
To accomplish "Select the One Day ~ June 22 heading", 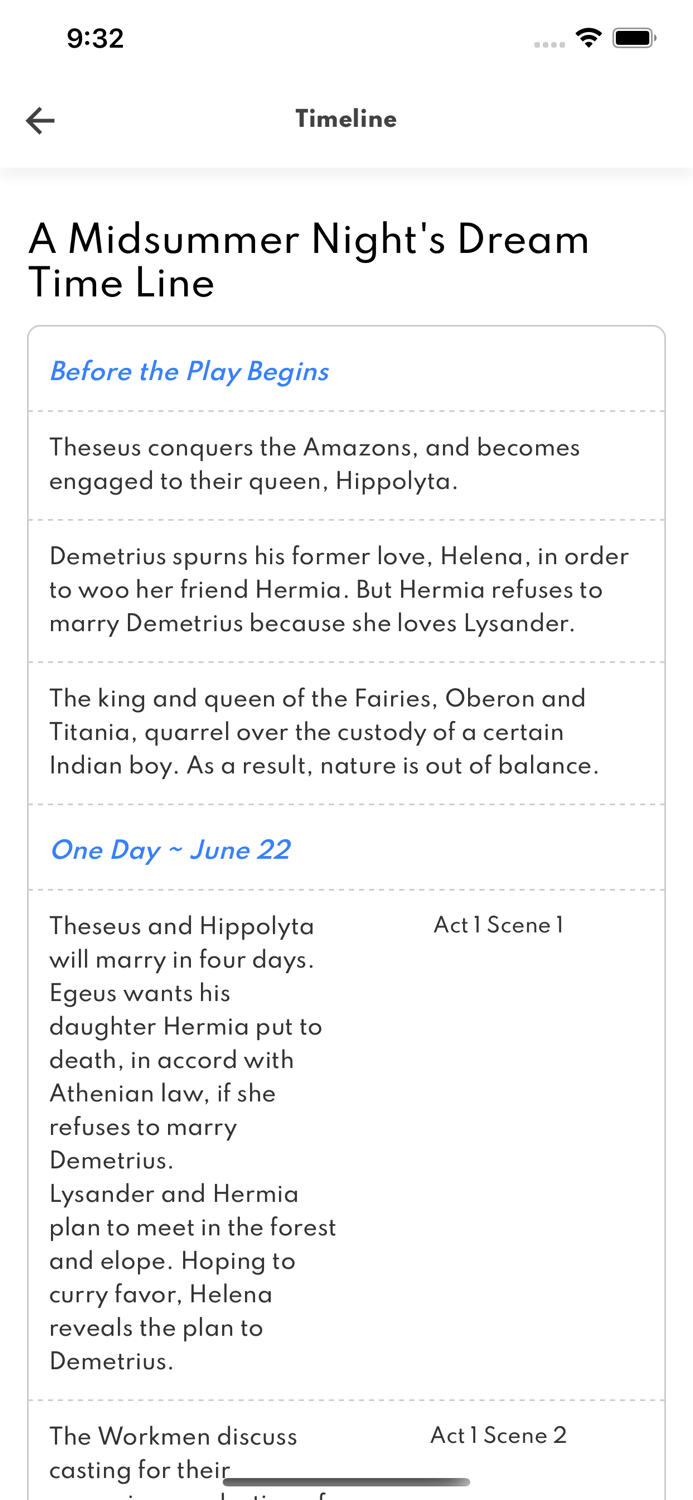I will point(170,850).
